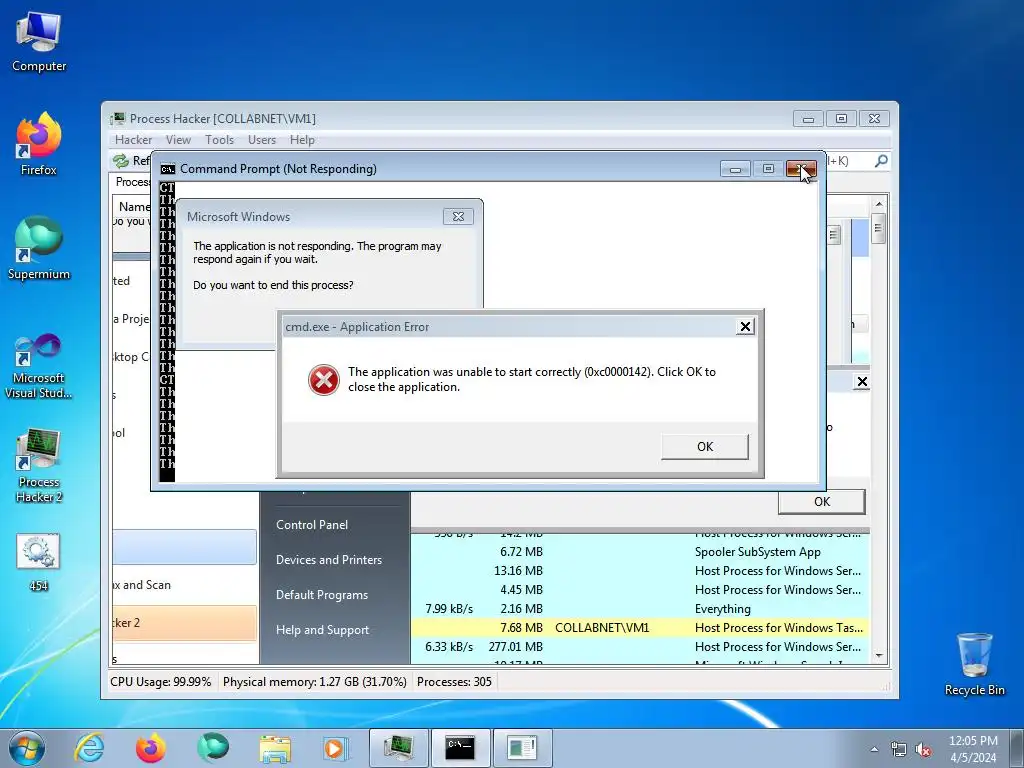Click OK in the cmd.exe Application Error dialog
1024x768 pixels.
705,447
